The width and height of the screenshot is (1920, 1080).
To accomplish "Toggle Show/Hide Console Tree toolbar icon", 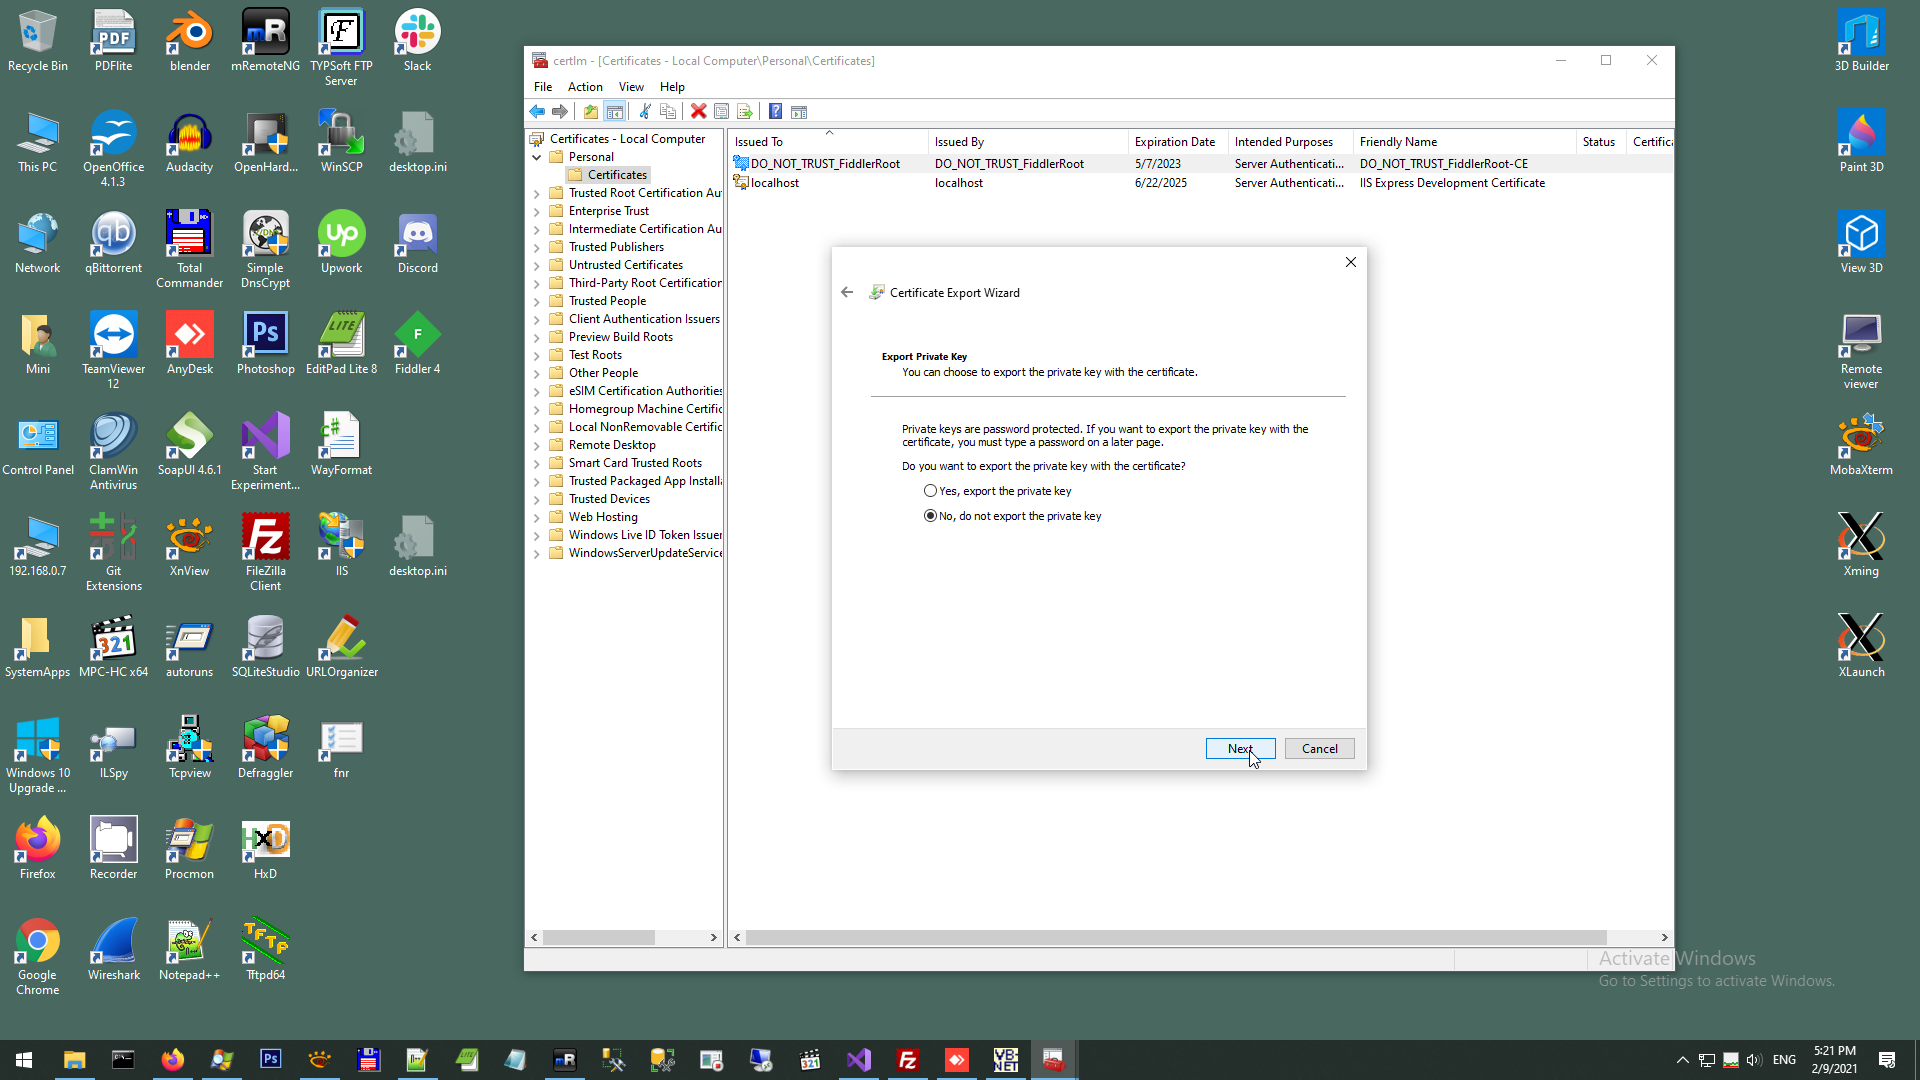I will pos(615,112).
